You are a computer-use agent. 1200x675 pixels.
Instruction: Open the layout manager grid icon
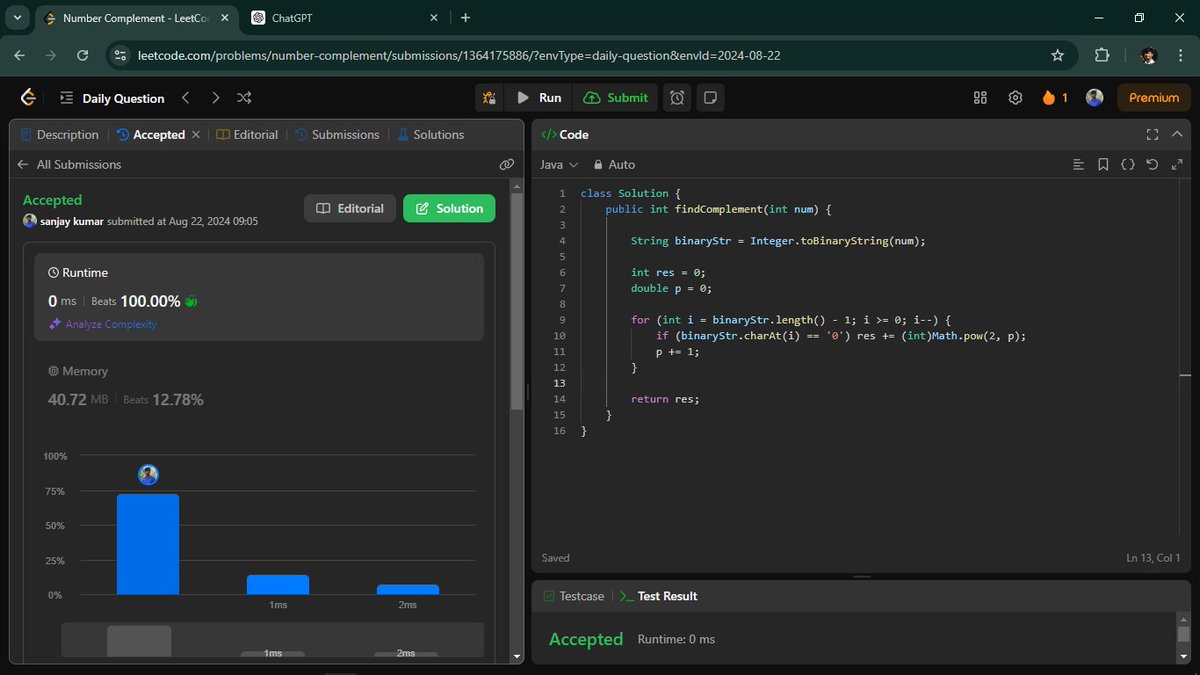coord(980,98)
